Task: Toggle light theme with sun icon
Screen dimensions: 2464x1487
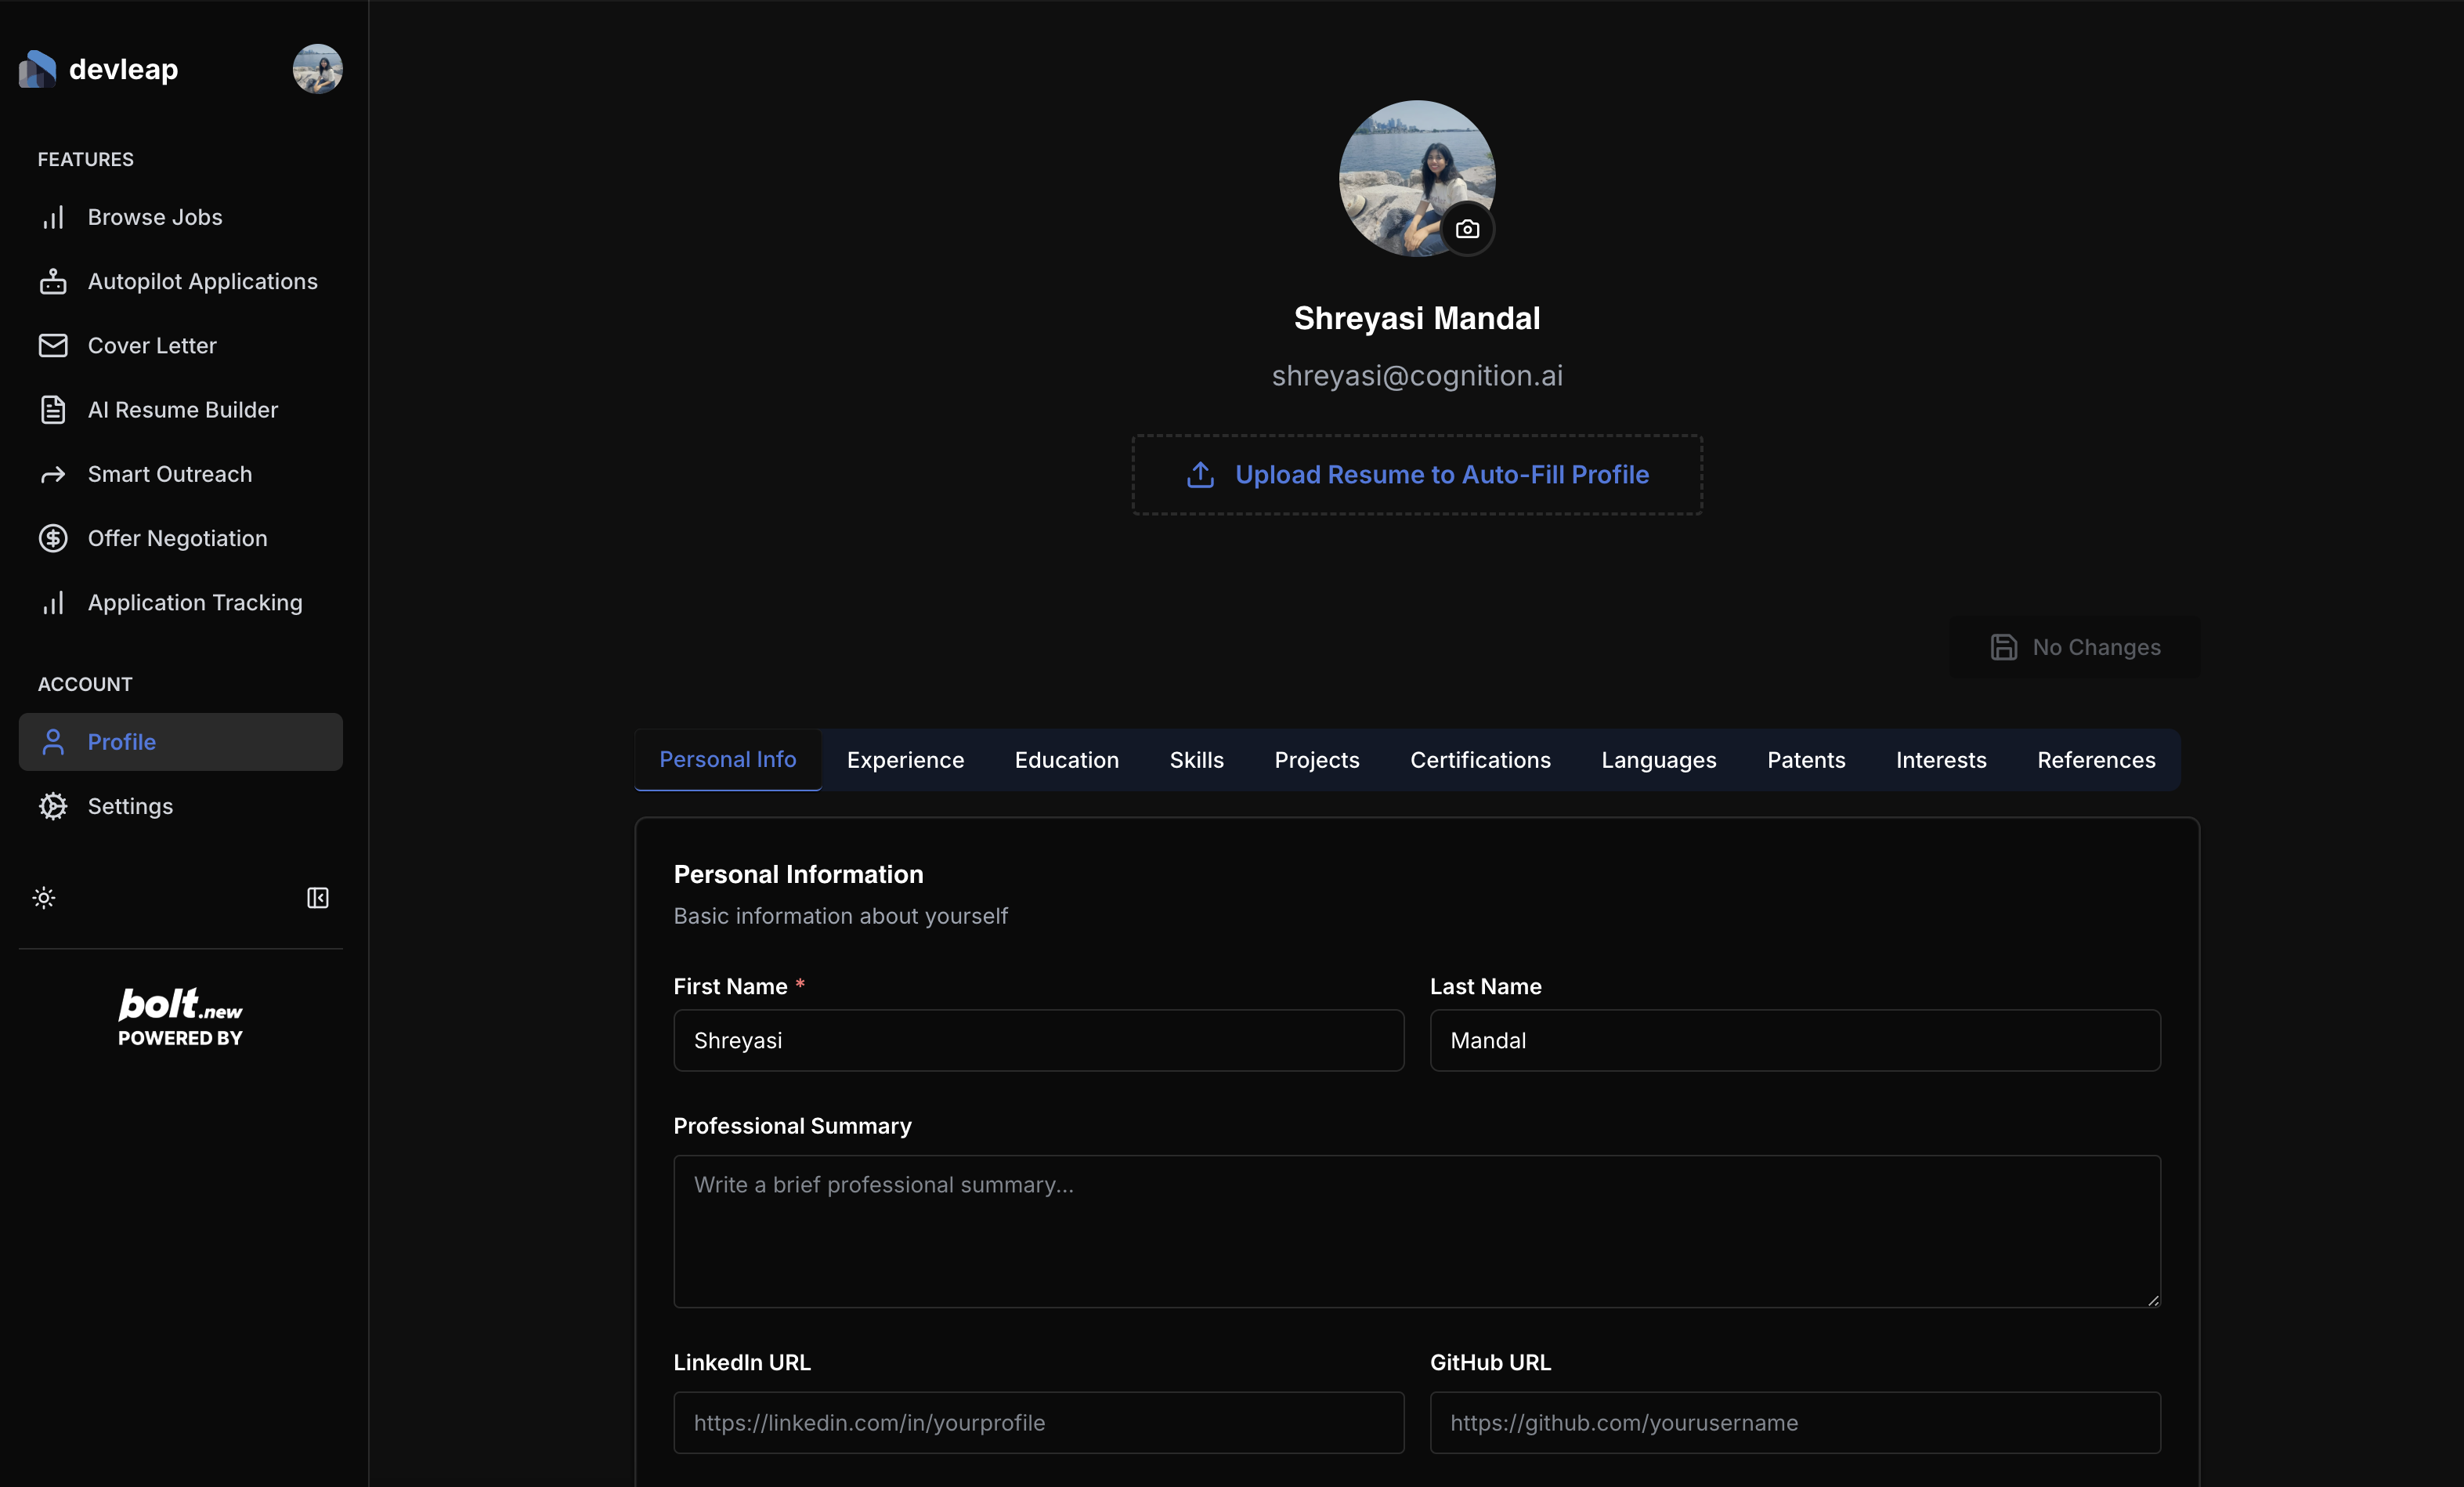Action: [44, 898]
